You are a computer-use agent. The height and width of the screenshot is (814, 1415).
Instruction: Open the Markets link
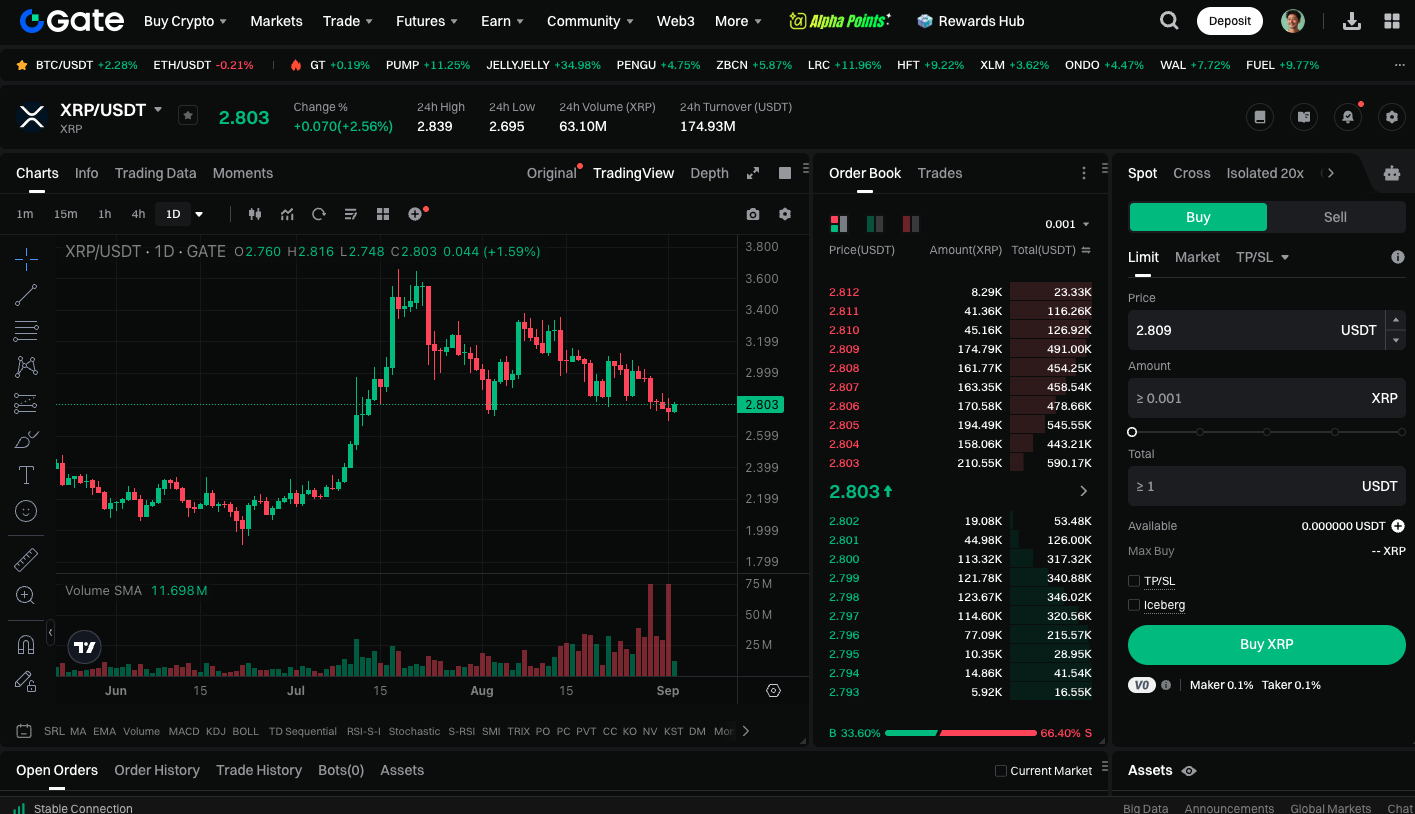point(276,21)
